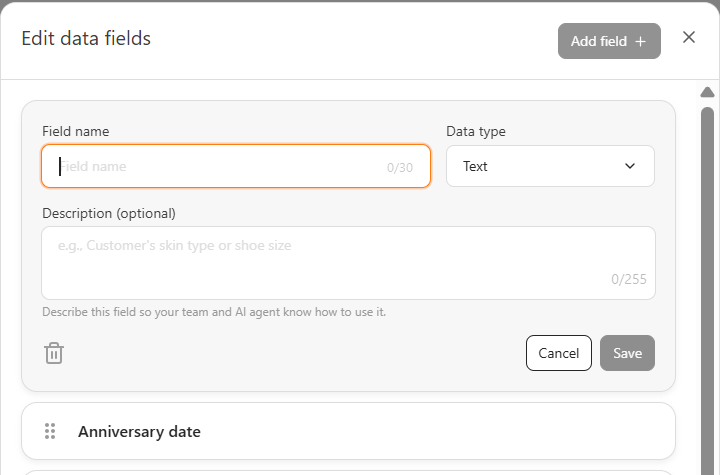
Task: Click inside the Description text area
Action: point(348,263)
